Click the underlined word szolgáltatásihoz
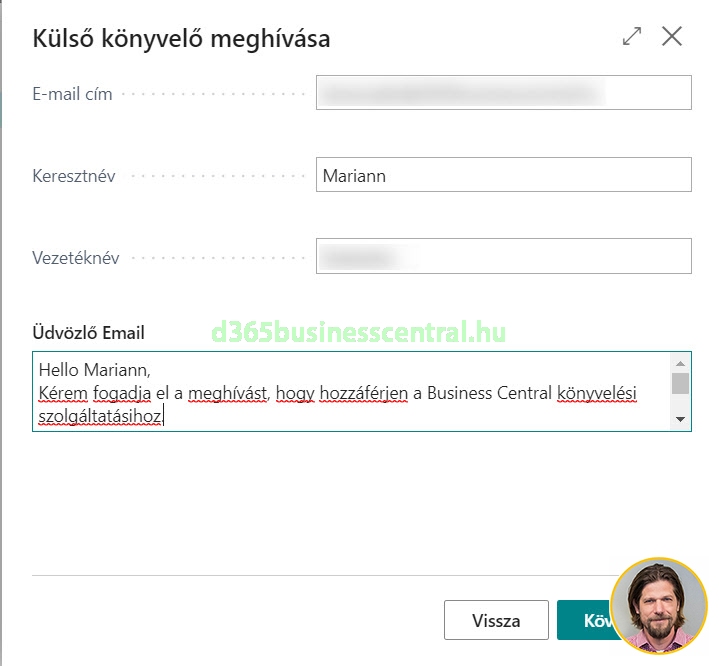This screenshot has width=719, height=666. pyautogui.click(x=99, y=415)
